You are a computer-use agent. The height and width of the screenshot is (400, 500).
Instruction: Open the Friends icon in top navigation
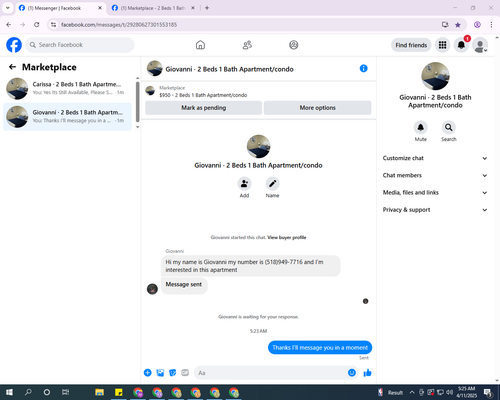tap(247, 45)
